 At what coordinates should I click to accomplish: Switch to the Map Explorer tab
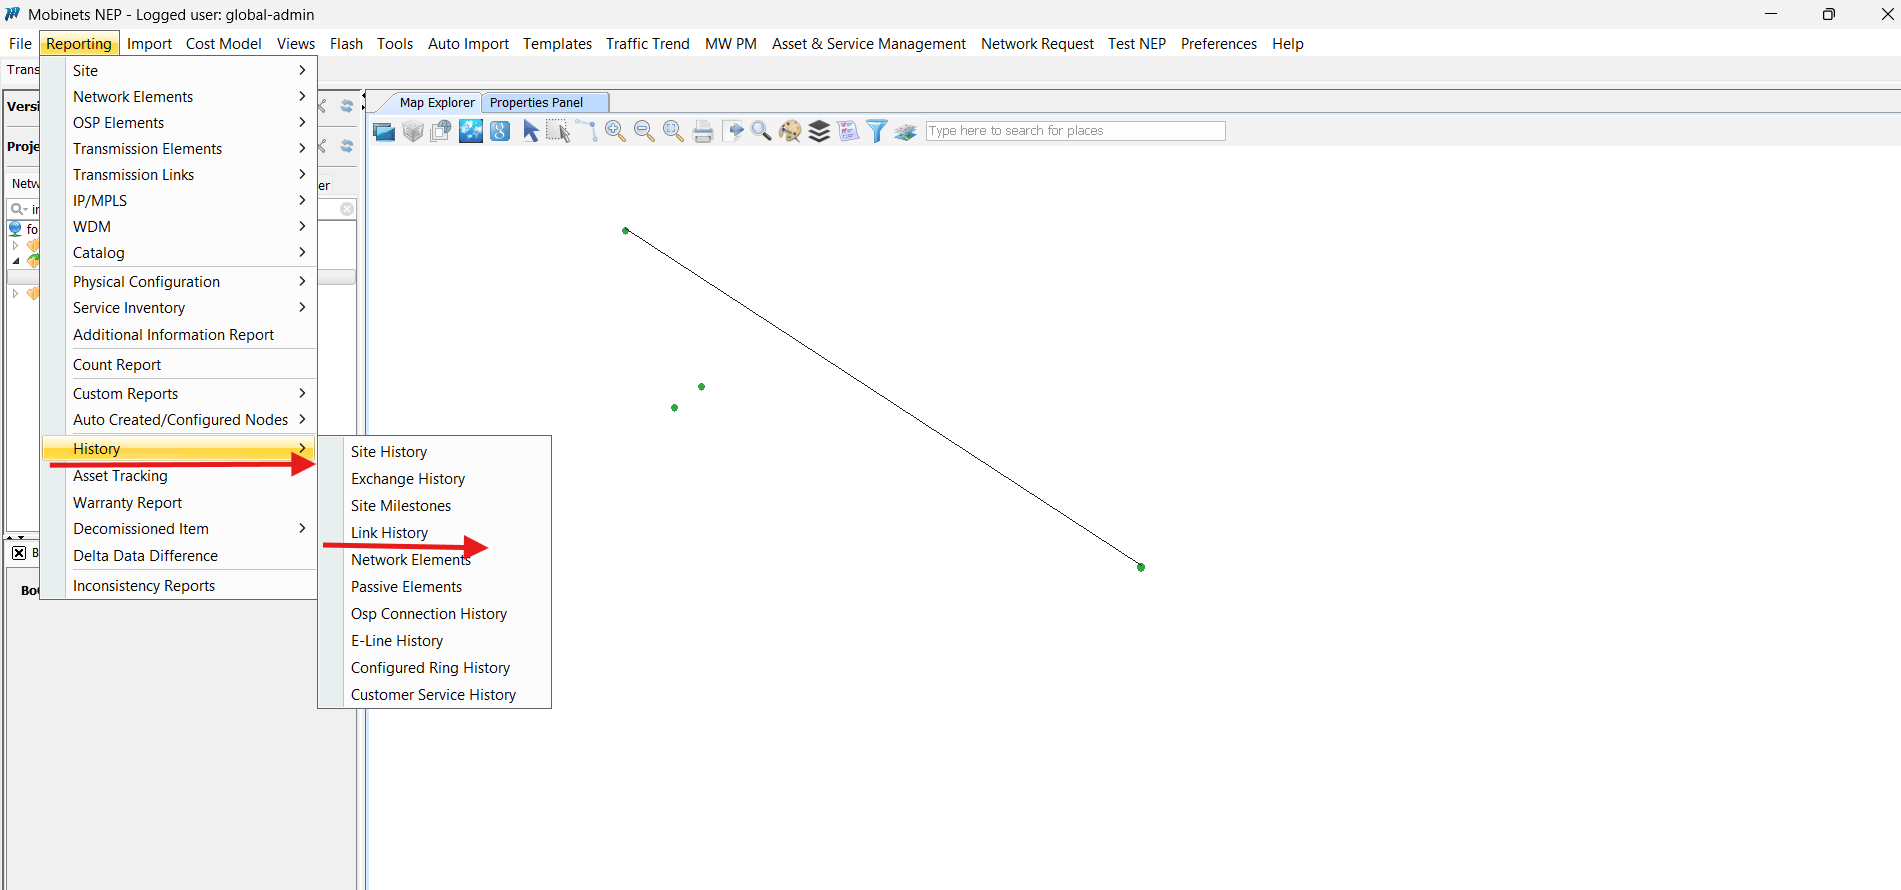tap(437, 103)
